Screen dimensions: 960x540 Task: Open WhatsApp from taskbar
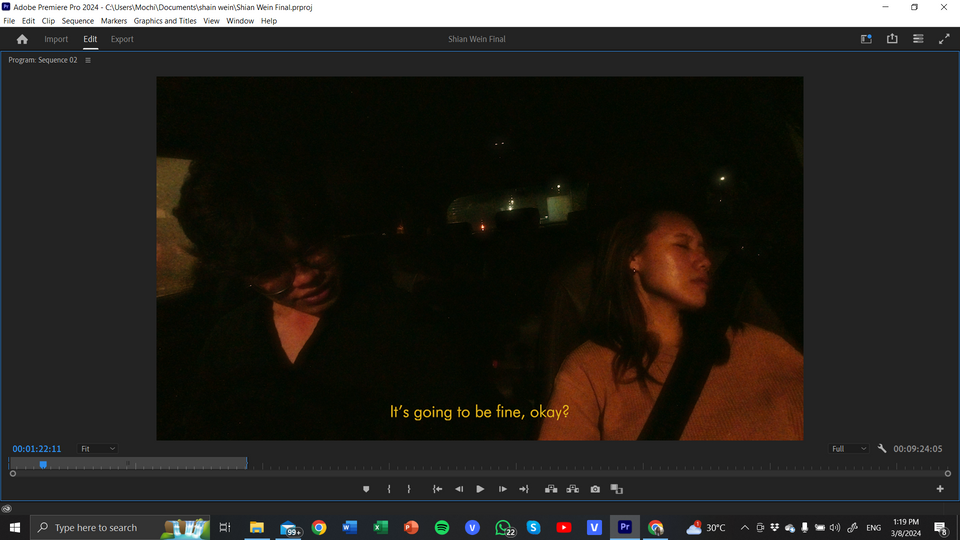503,527
